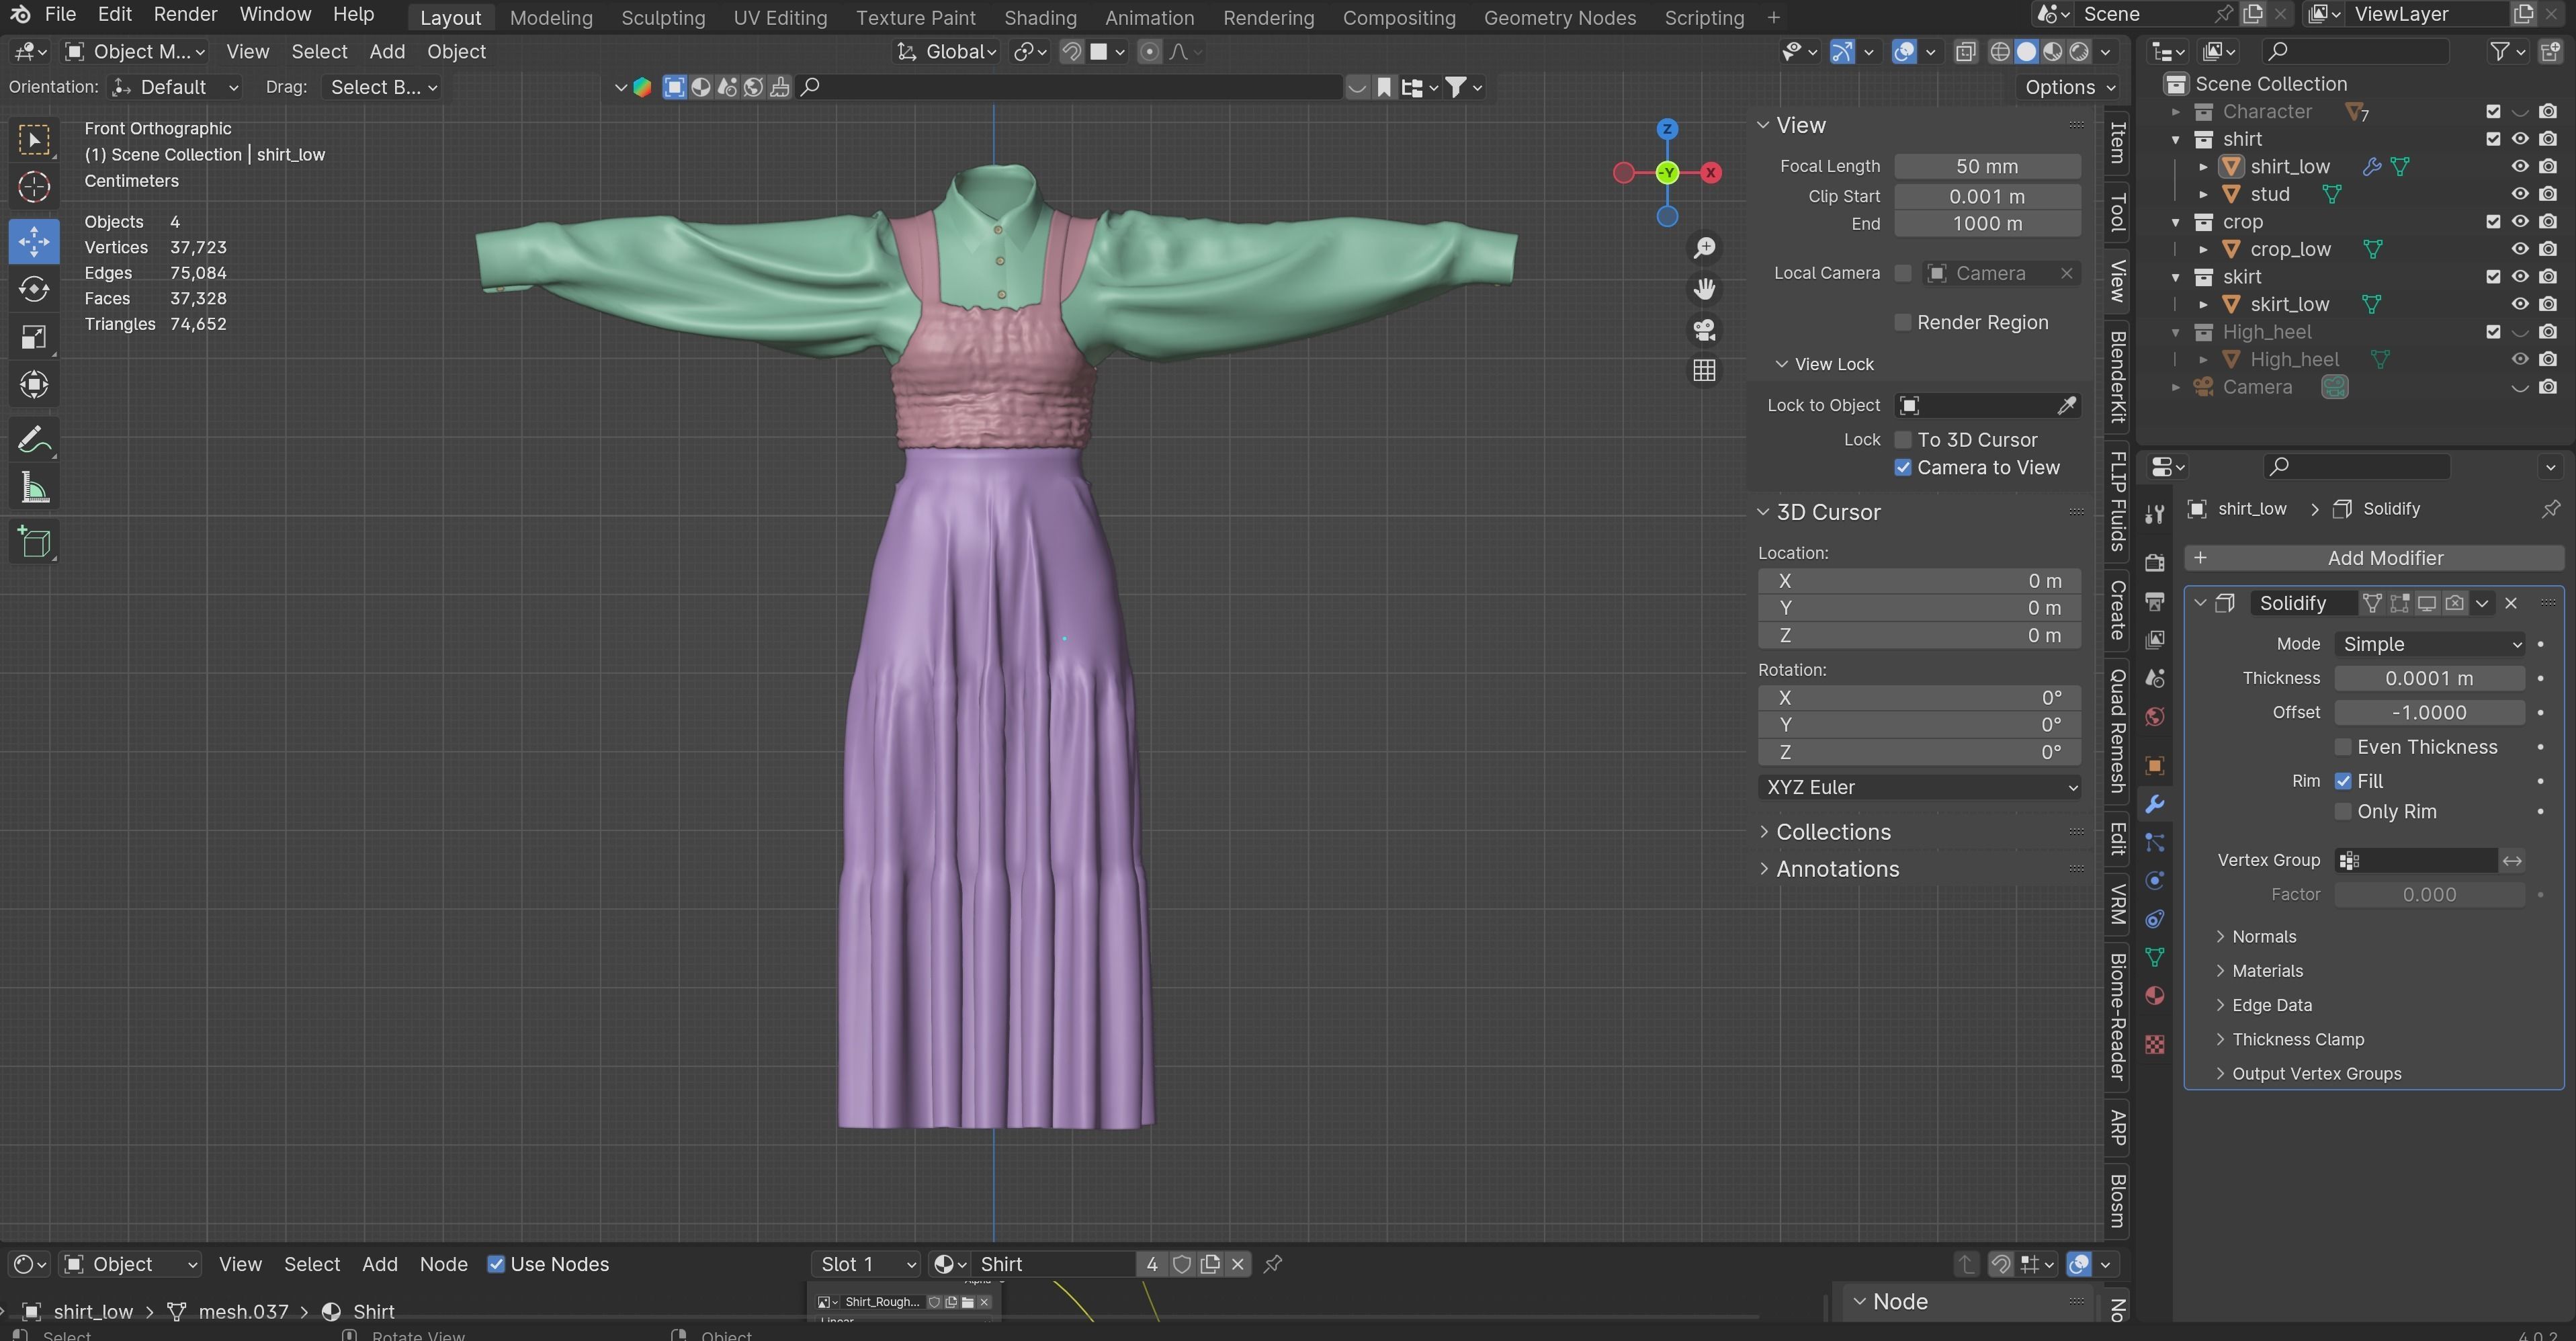Switch to rendered viewport shading
2576x1341 pixels.
2079,52
